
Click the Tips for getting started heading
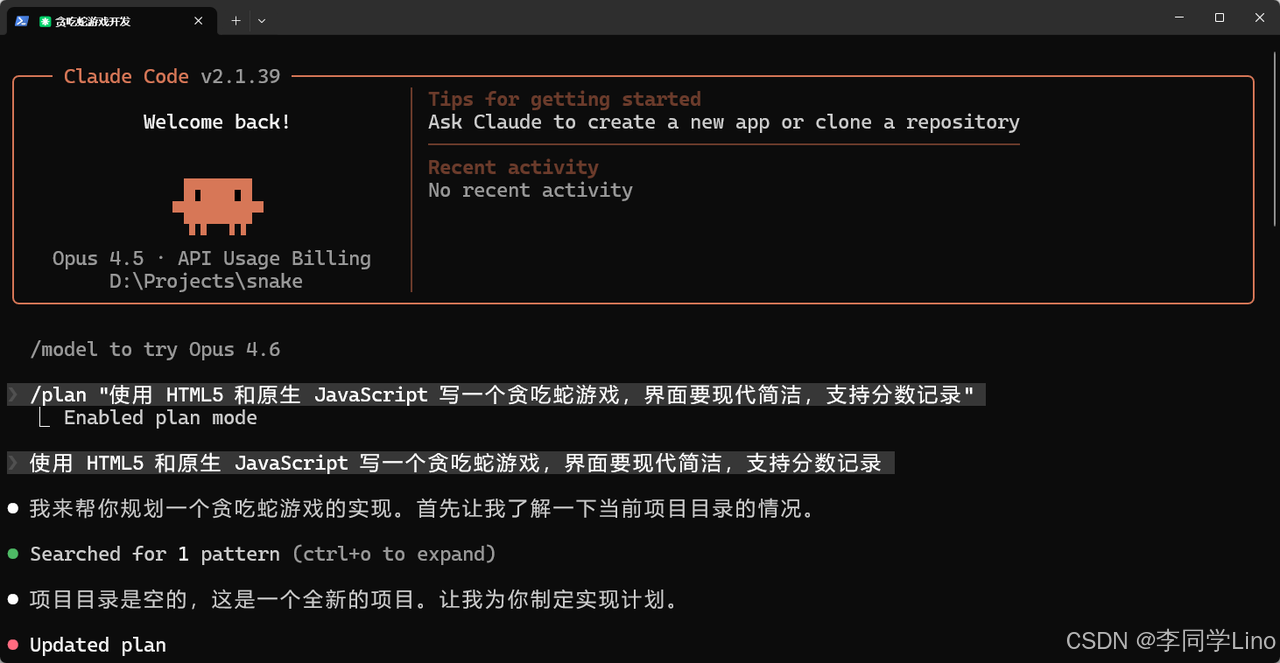[563, 98]
